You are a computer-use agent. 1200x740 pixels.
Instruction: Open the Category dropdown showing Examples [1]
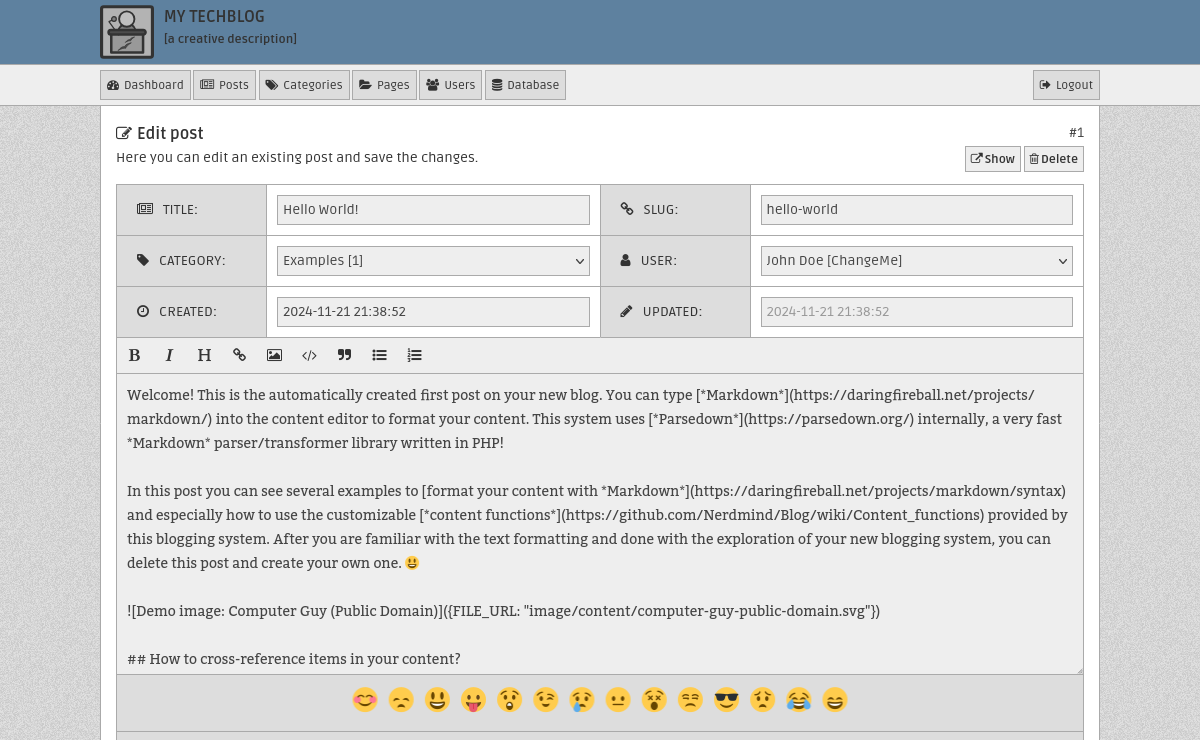[433, 261]
